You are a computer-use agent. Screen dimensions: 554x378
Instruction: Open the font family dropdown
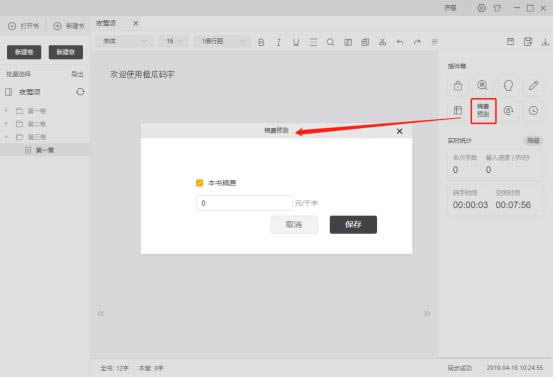pos(124,42)
